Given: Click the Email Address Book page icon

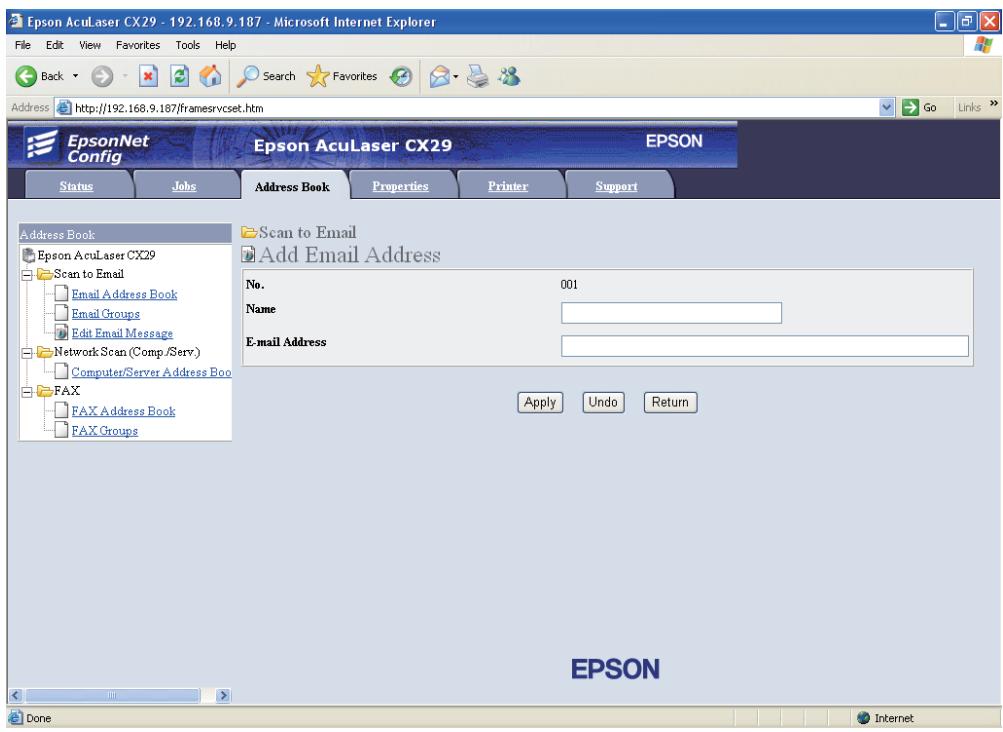Looking at the screenshot, I should pyautogui.click(x=61, y=293).
